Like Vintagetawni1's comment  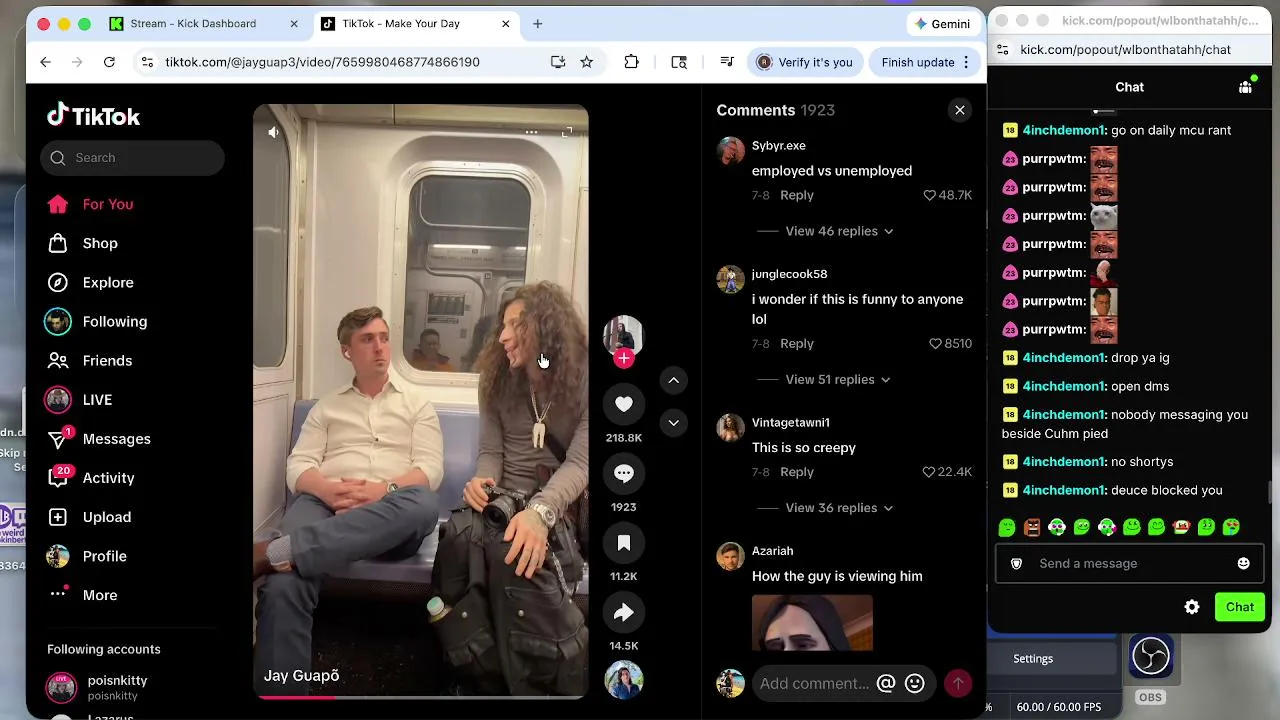(929, 472)
